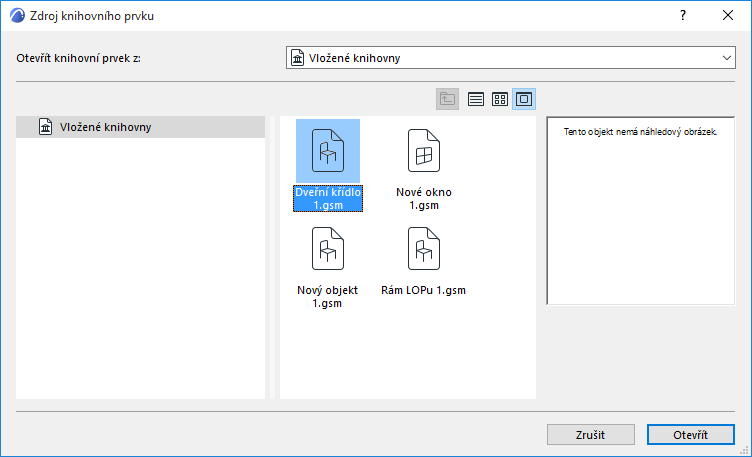Click the preview pane without thumbnail image
The width and height of the screenshot is (752, 457).
coord(641,211)
